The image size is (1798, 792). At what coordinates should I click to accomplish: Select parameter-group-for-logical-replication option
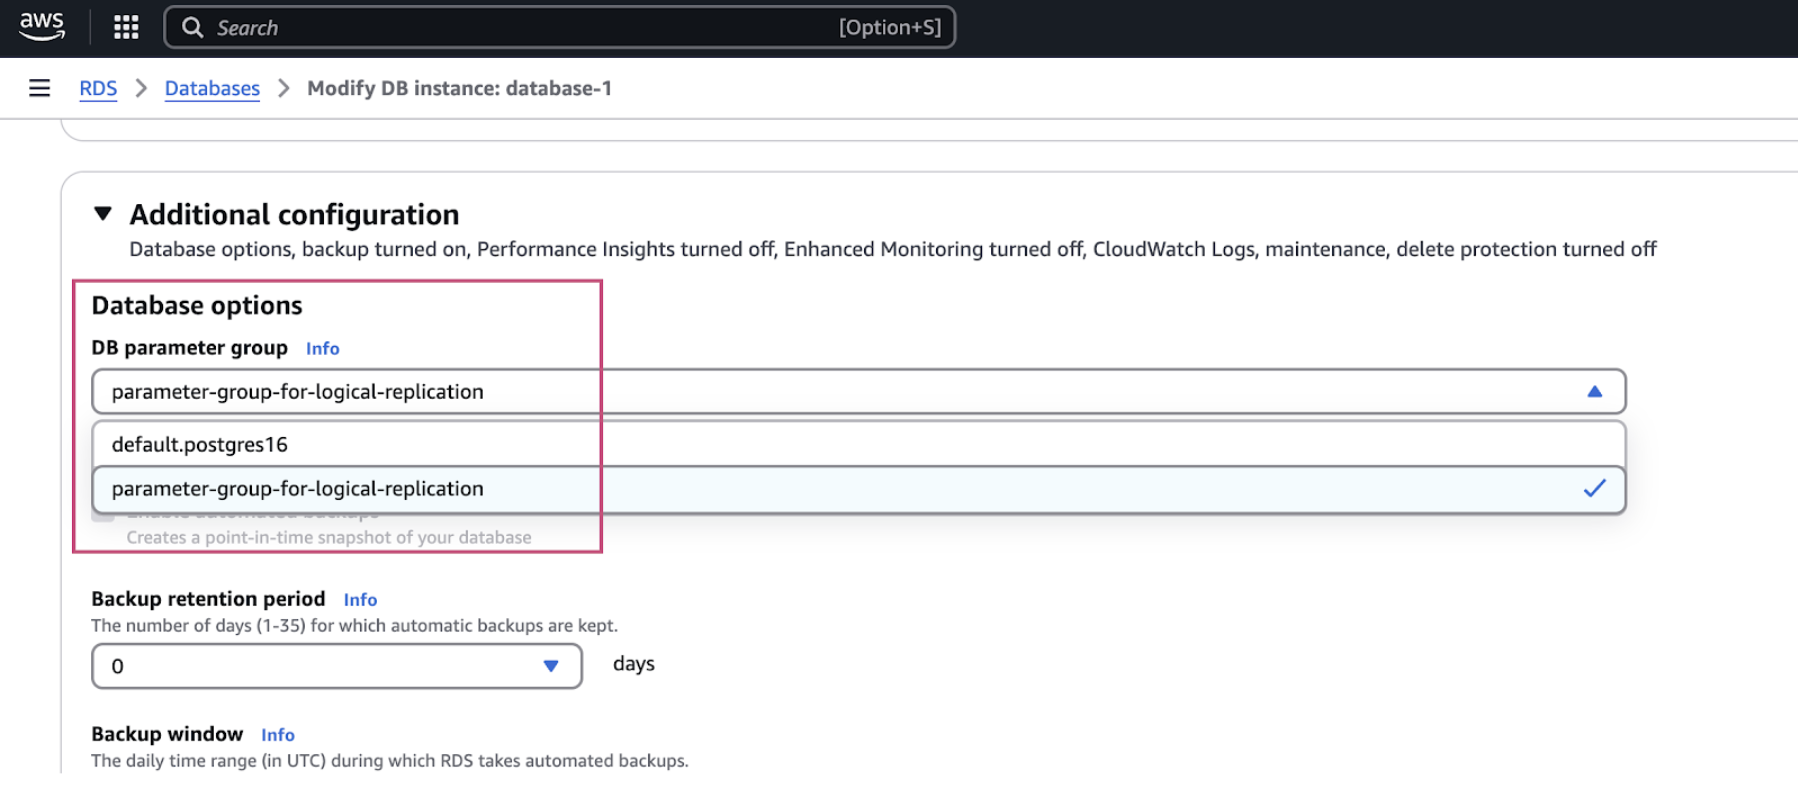click(x=858, y=489)
